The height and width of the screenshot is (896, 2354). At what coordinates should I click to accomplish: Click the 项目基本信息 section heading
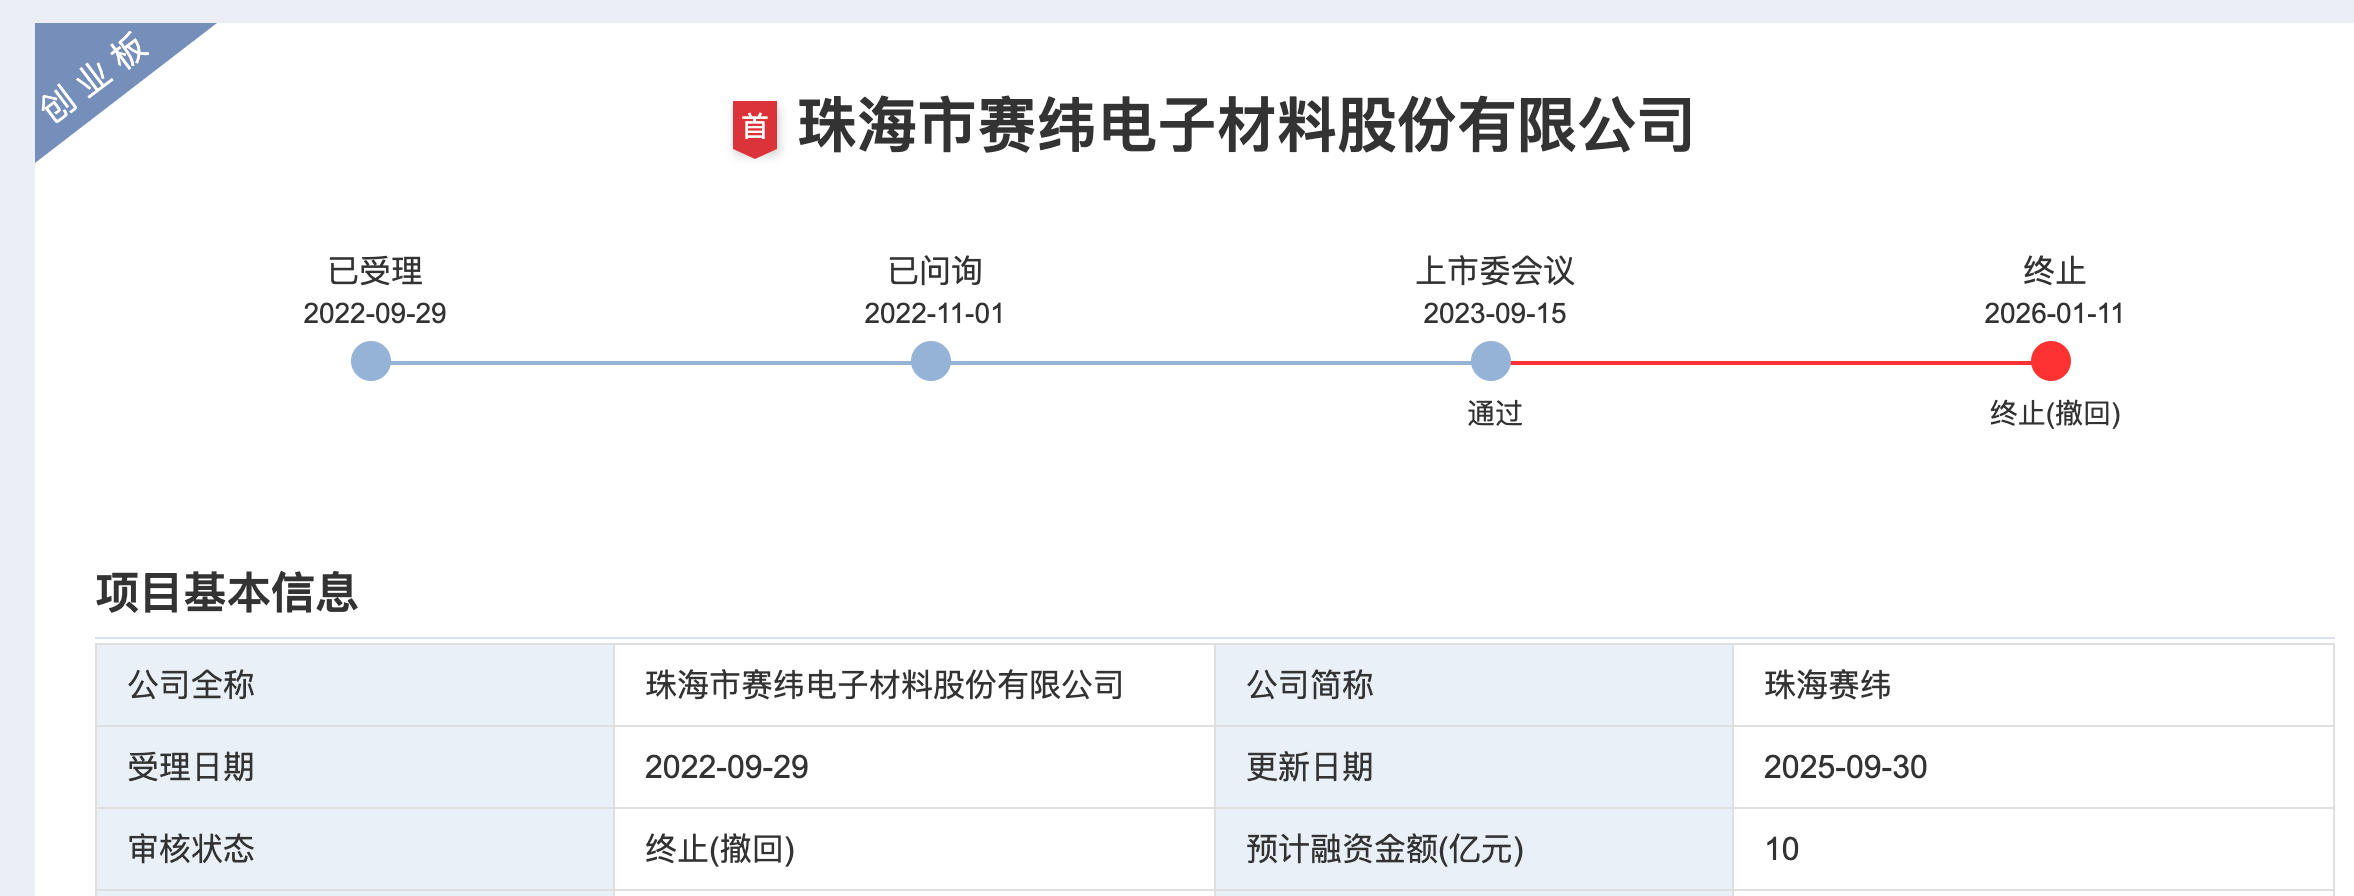point(227,592)
